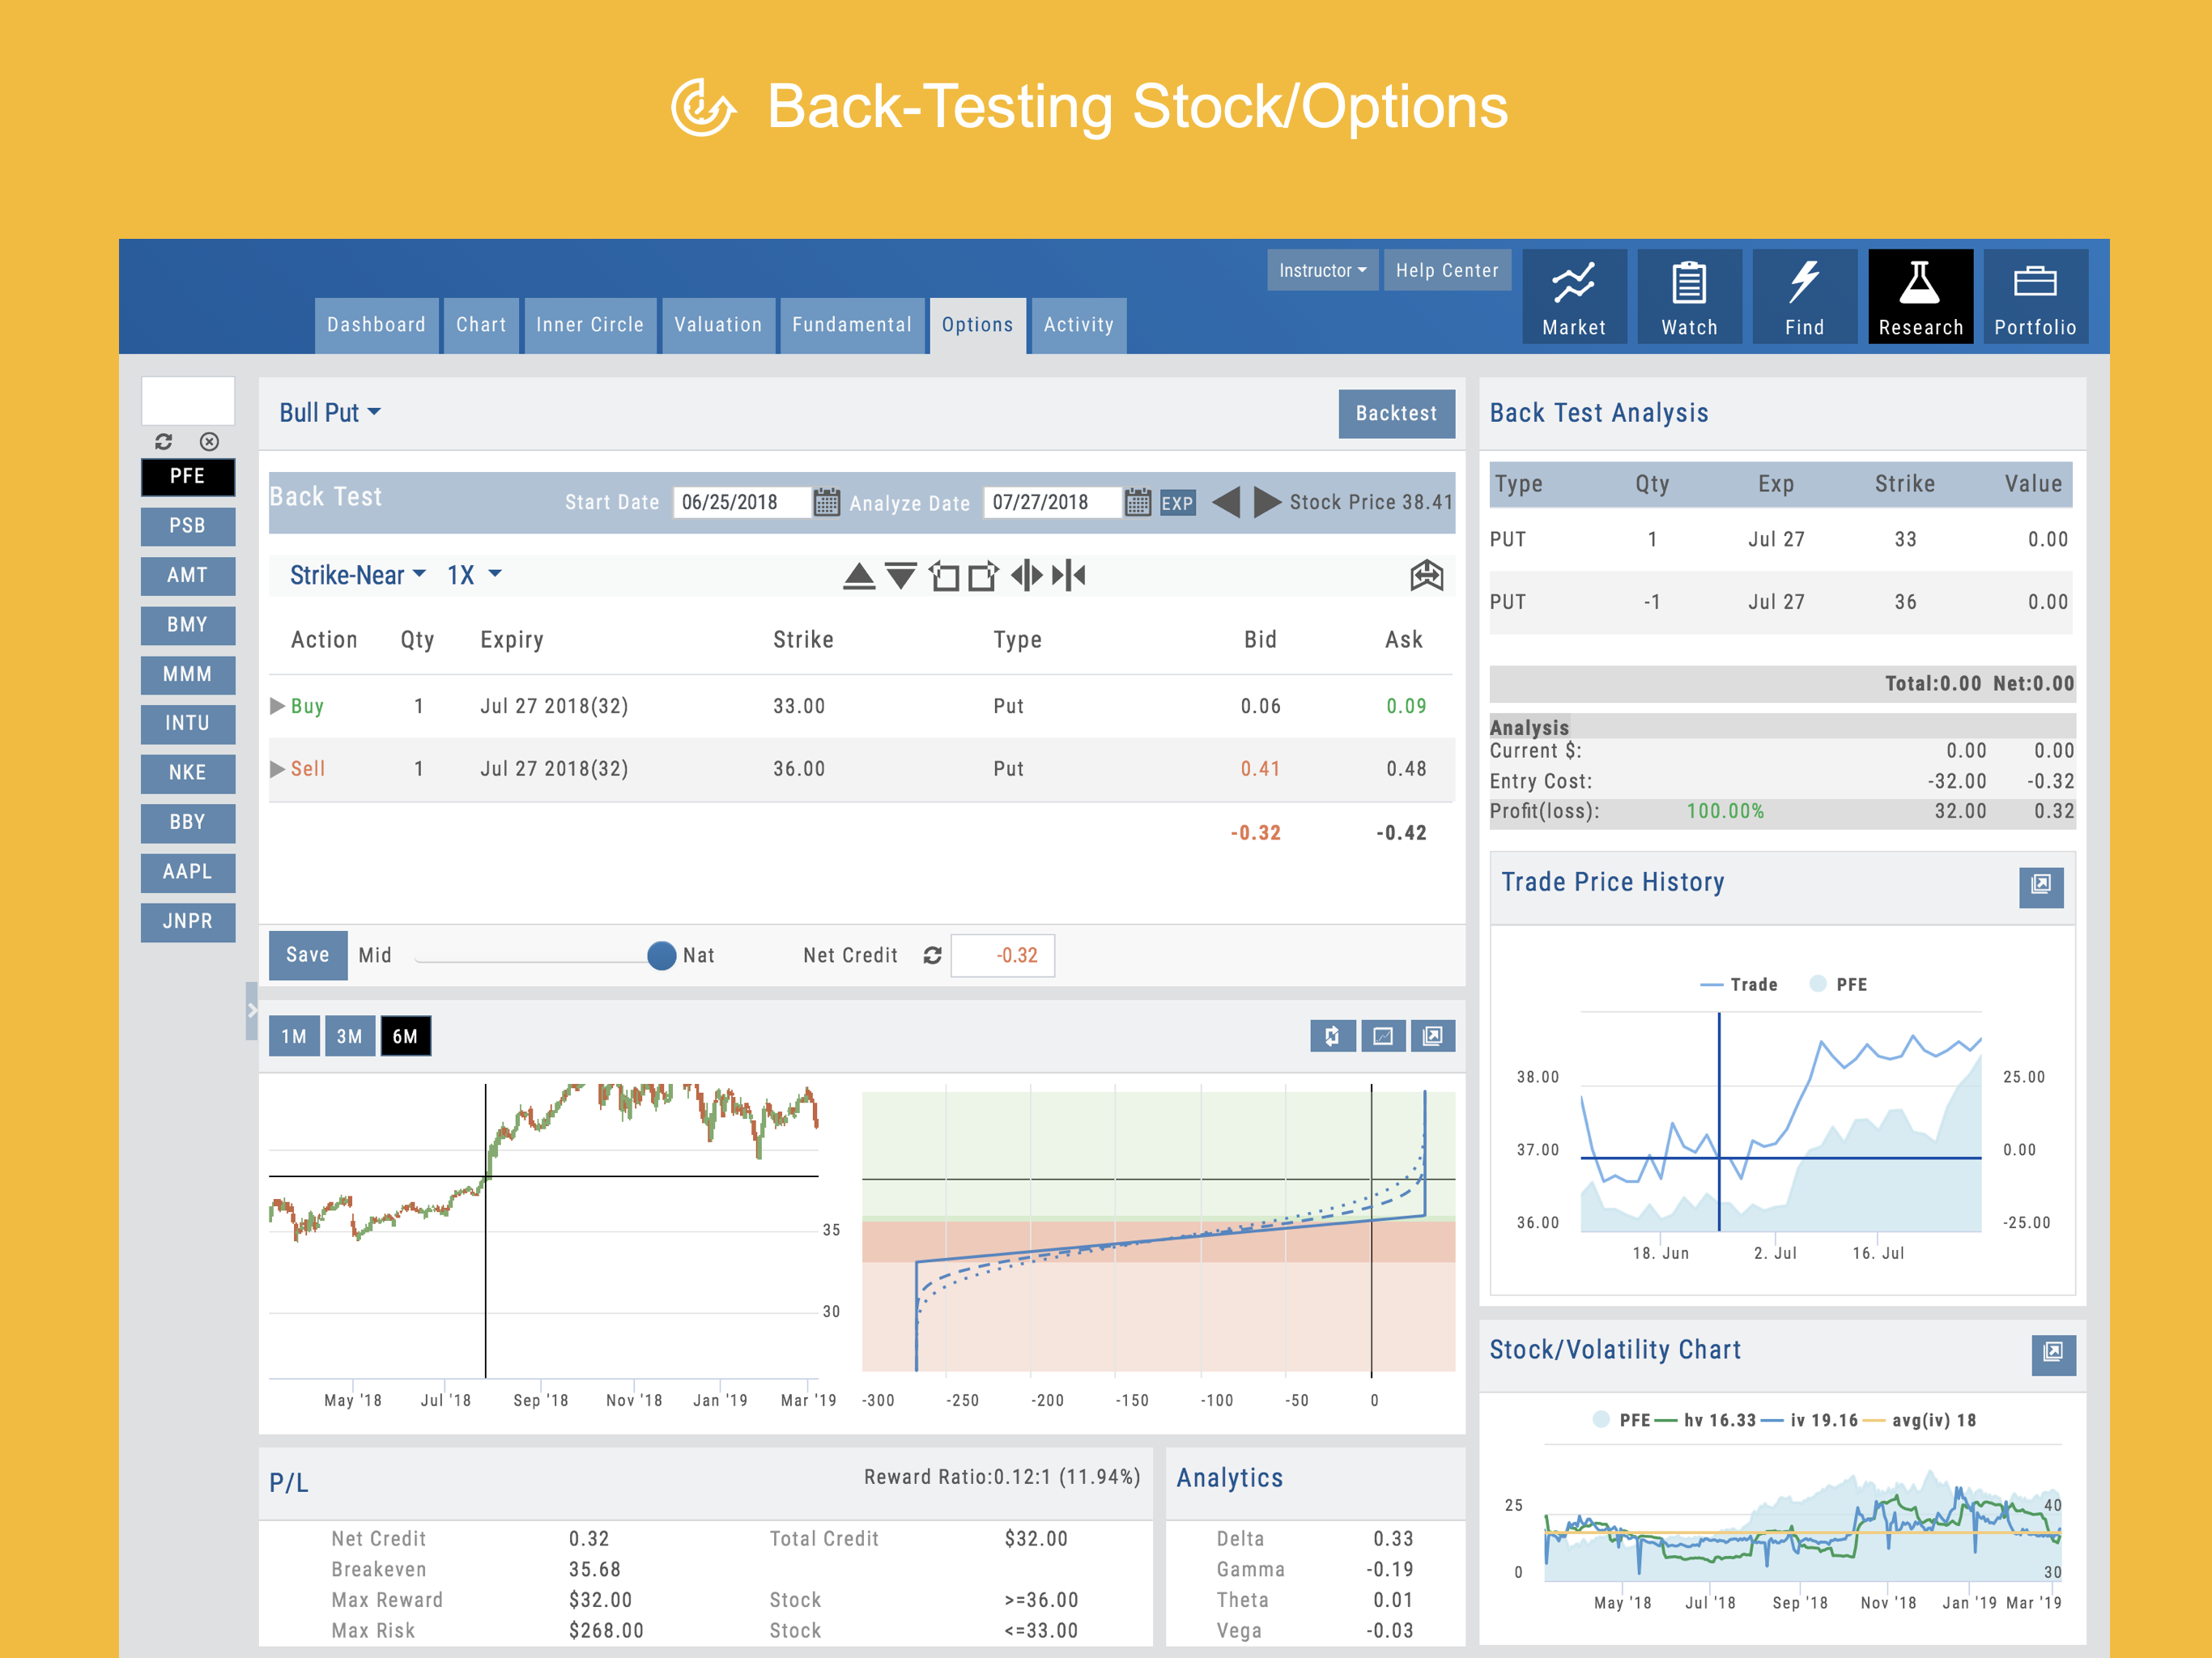Click the Start Date calendar icon
2212x1658 pixels.
pos(826,502)
